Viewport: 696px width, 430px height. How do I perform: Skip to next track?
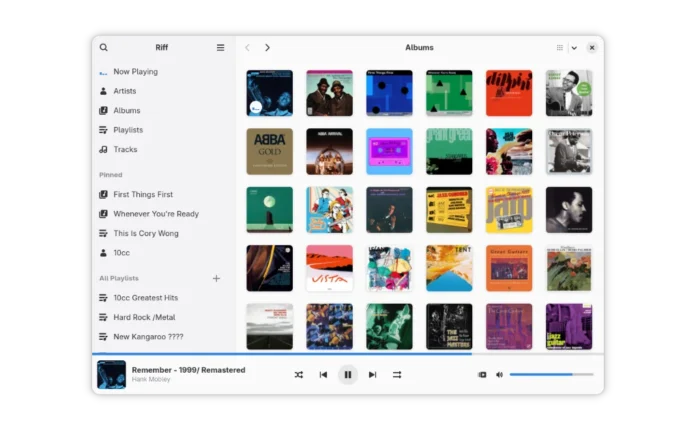pos(372,375)
